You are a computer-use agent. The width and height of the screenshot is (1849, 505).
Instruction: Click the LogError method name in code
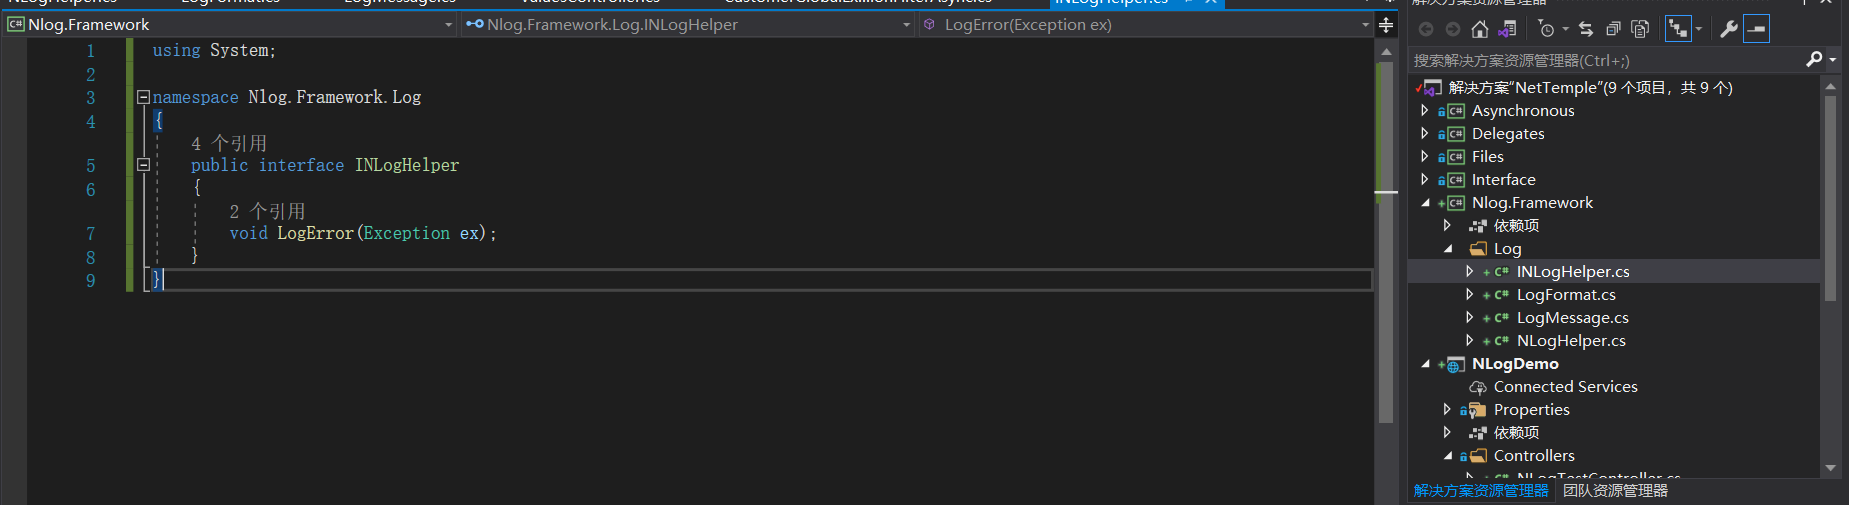tap(315, 233)
